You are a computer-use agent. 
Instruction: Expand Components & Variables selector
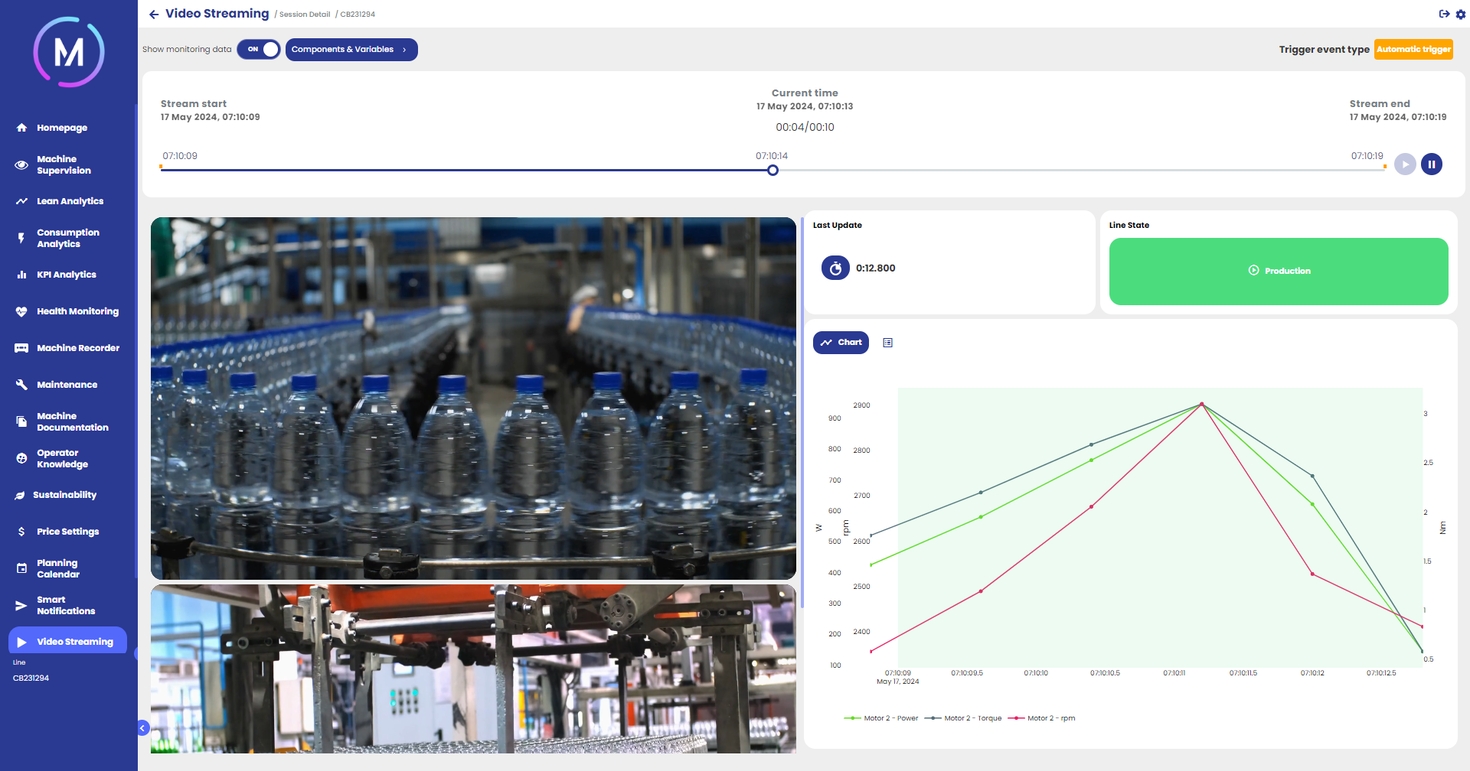coord(351,49)
